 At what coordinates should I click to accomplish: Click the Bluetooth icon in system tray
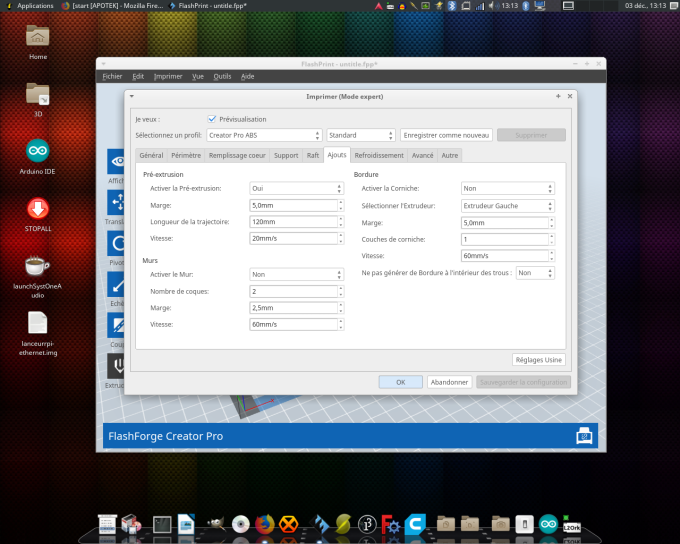pos(450,6)
